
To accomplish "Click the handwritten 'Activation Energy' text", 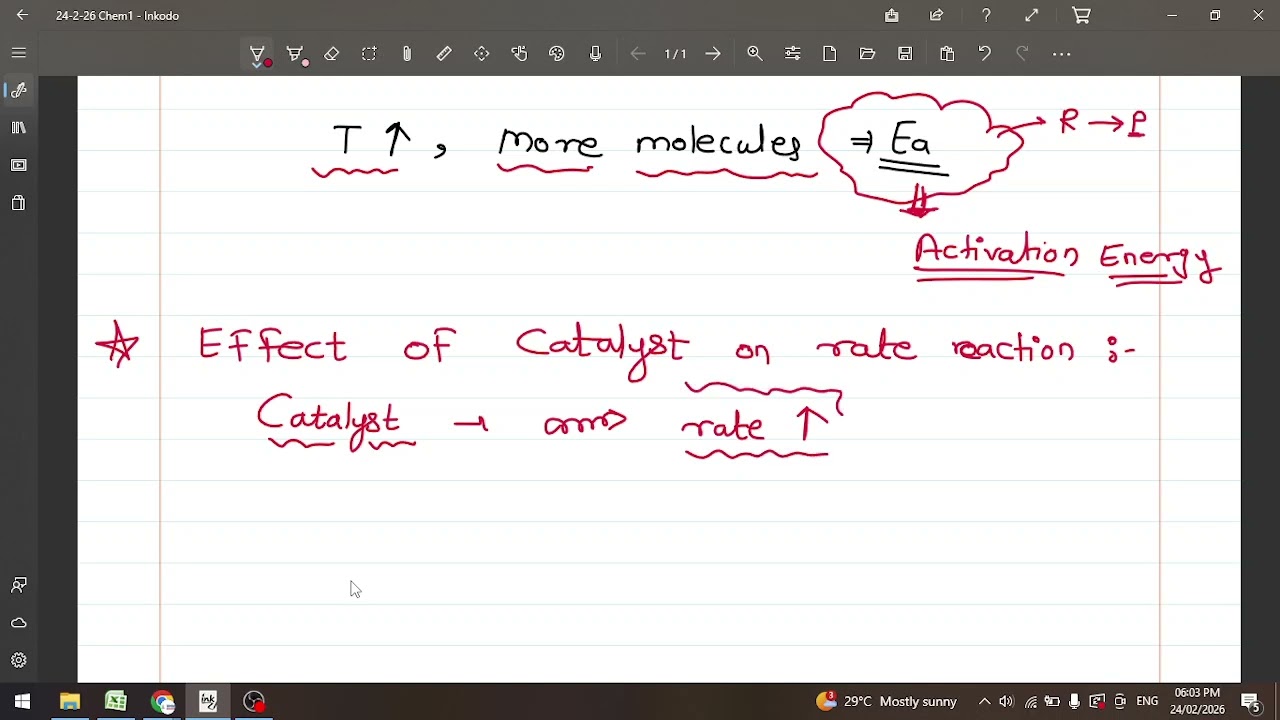I will pyautogui.click(x=1067, y=258).
